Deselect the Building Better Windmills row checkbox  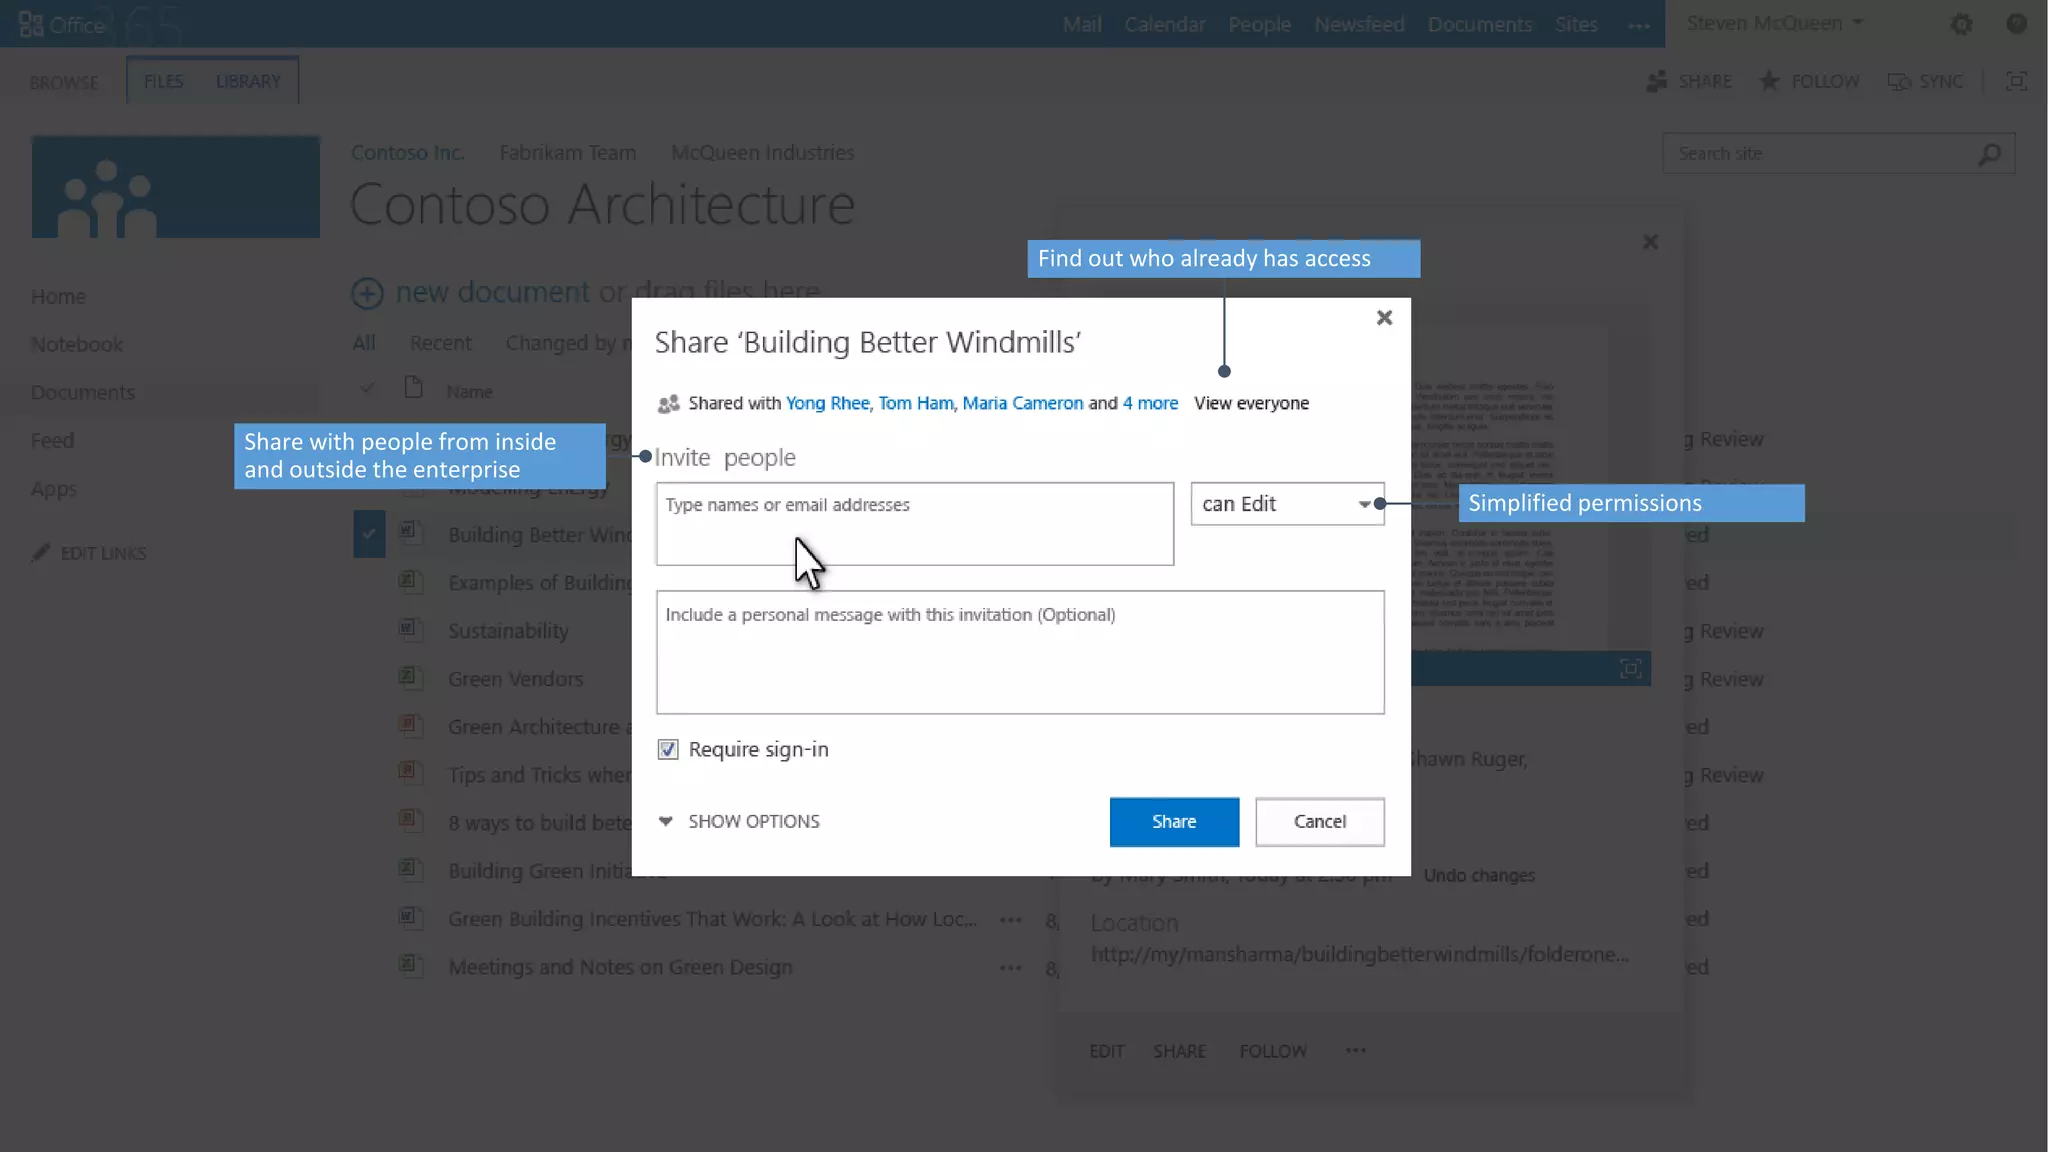(368, 534)
